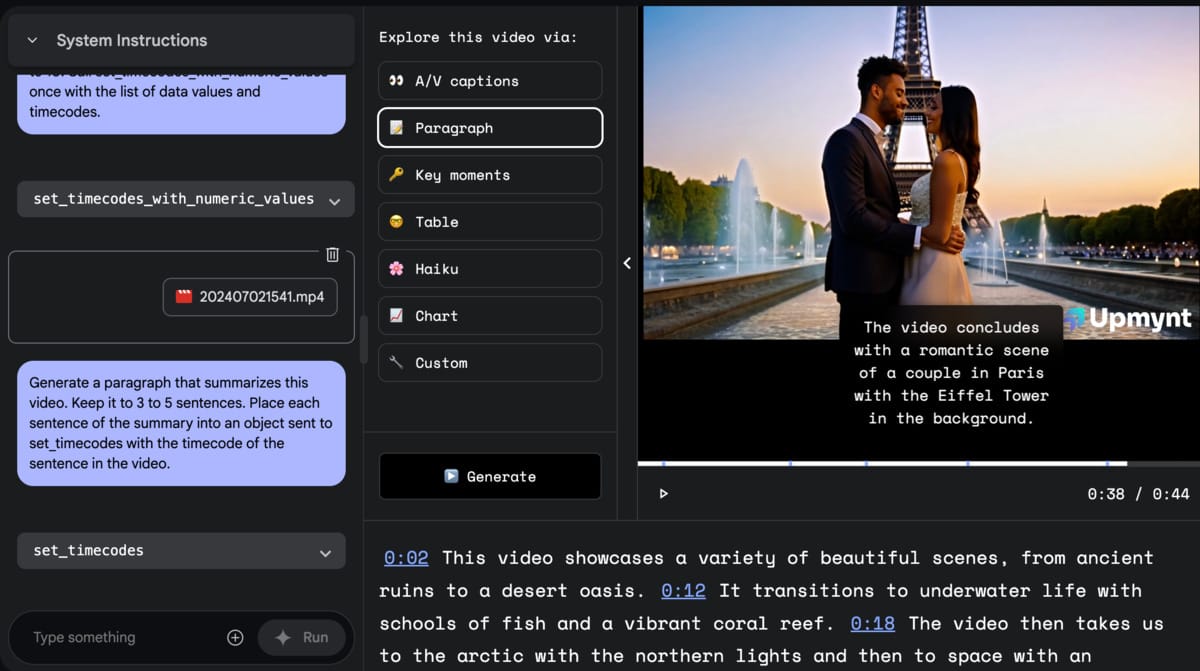Select the A/V captions mode
Viewport: 1200px width, 671px height.
coord(490,80)
